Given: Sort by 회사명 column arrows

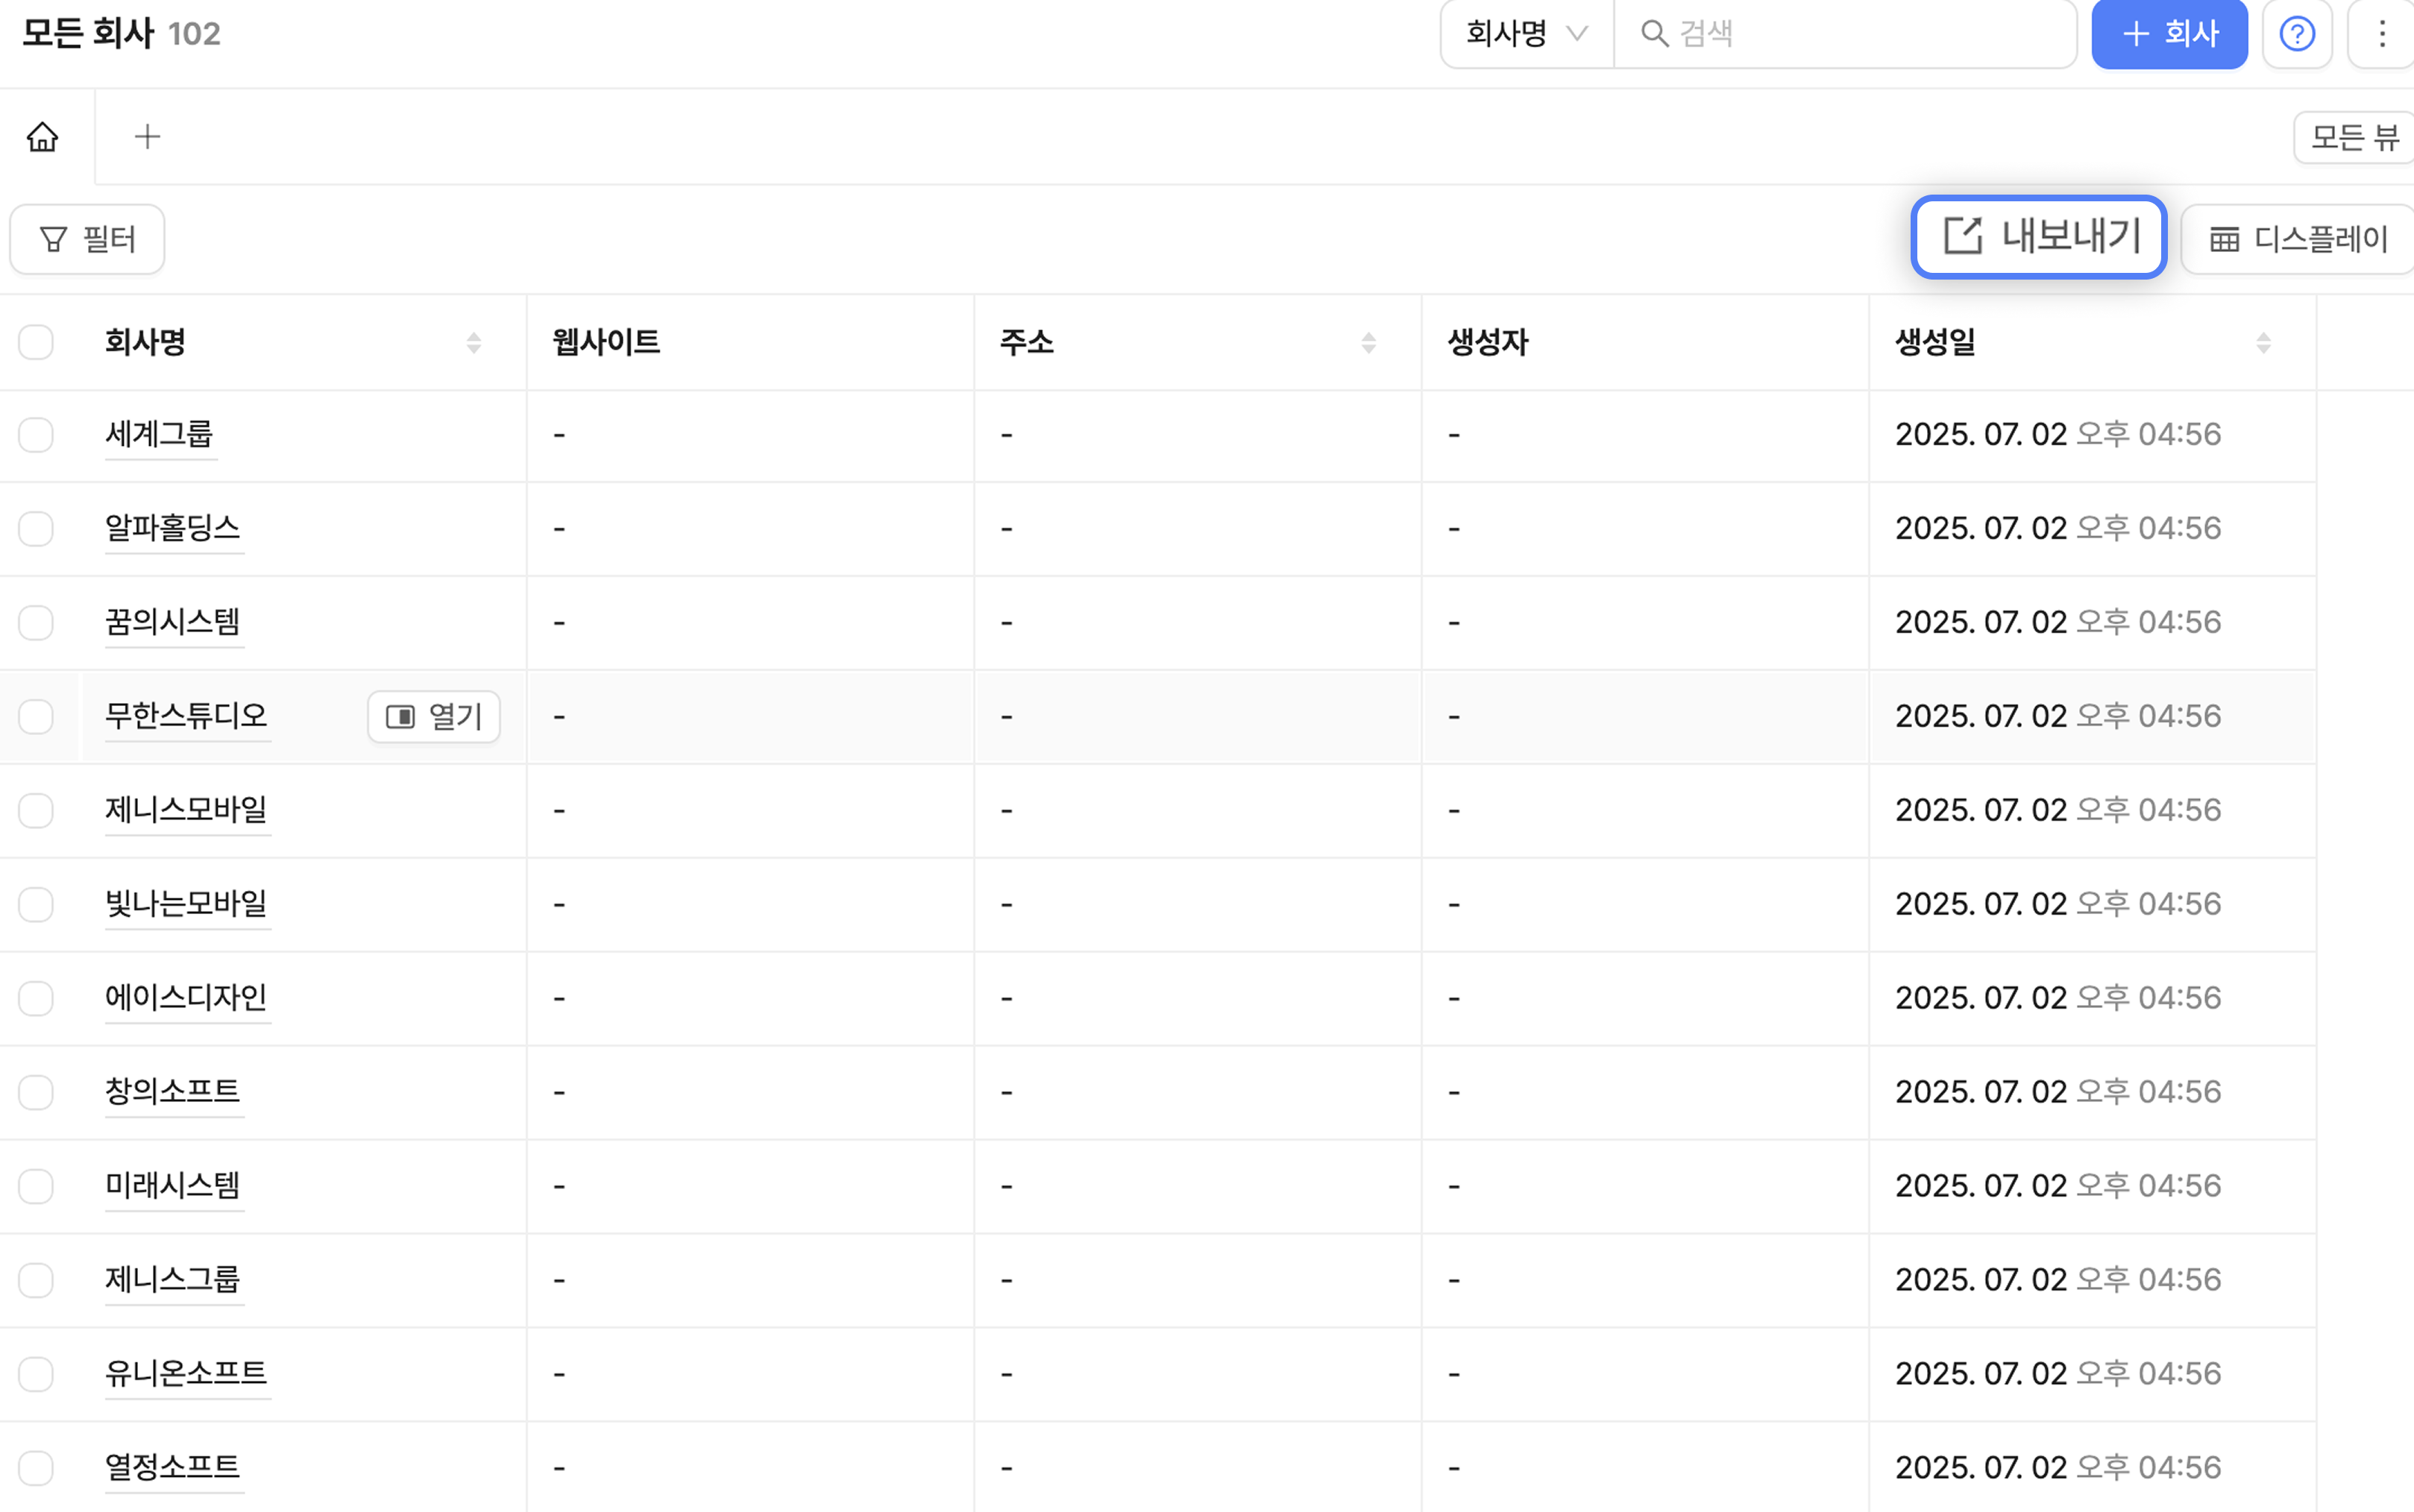Looking at the screenshot, I should (474, 343).
